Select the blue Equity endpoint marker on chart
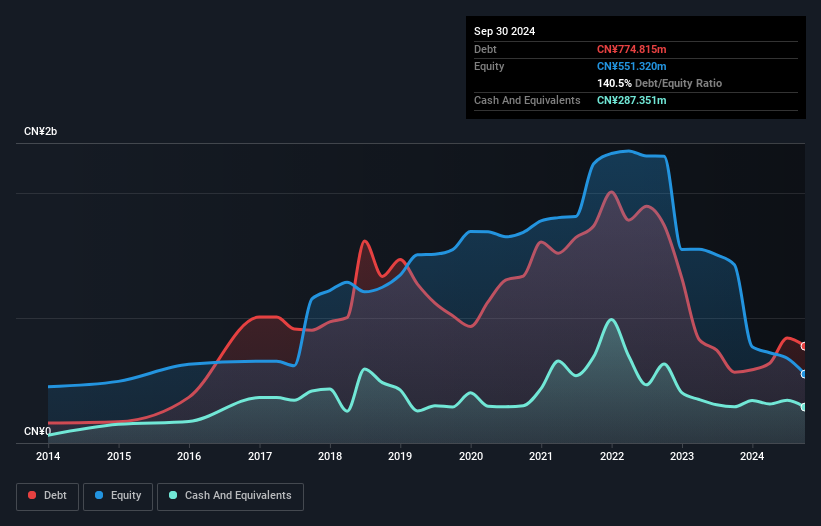This screenshot has width=821, height=526. (804, 374)
